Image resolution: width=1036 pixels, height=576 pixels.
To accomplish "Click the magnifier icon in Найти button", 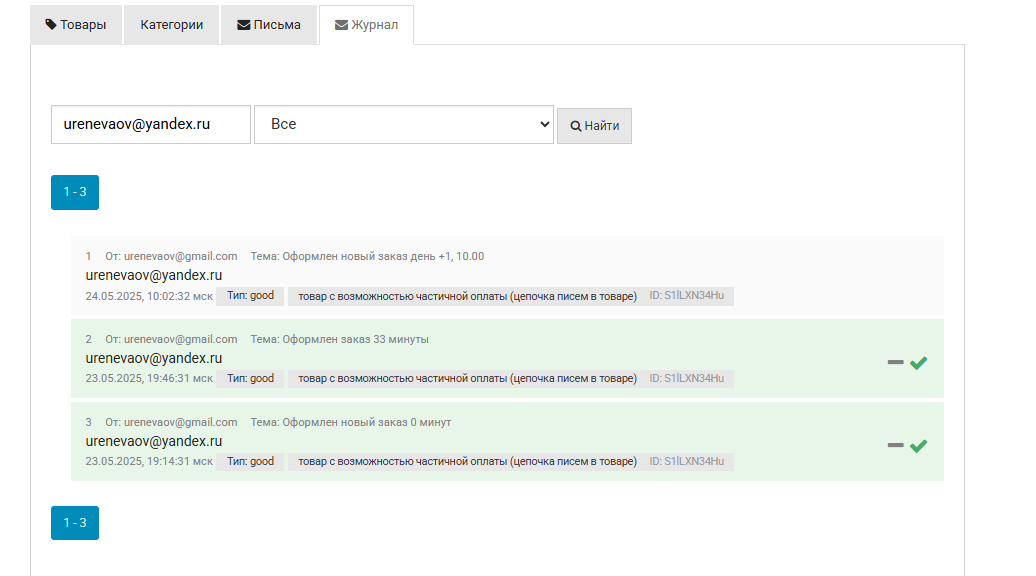I will (x=575, y=126).
